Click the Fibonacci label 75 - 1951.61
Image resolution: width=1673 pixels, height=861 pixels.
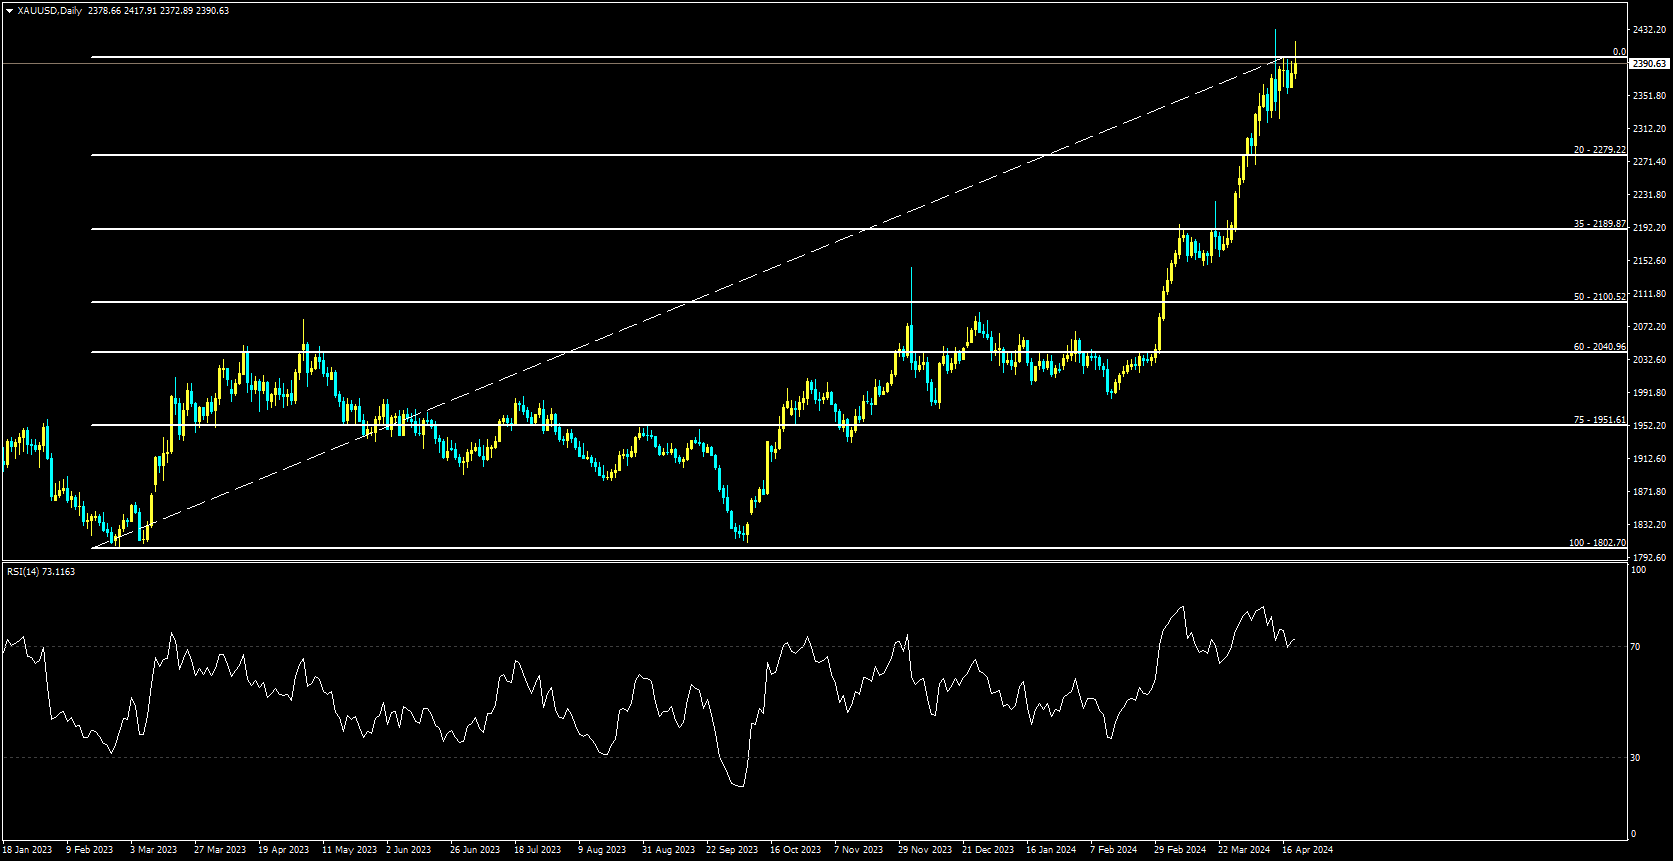coord(1599,420)
